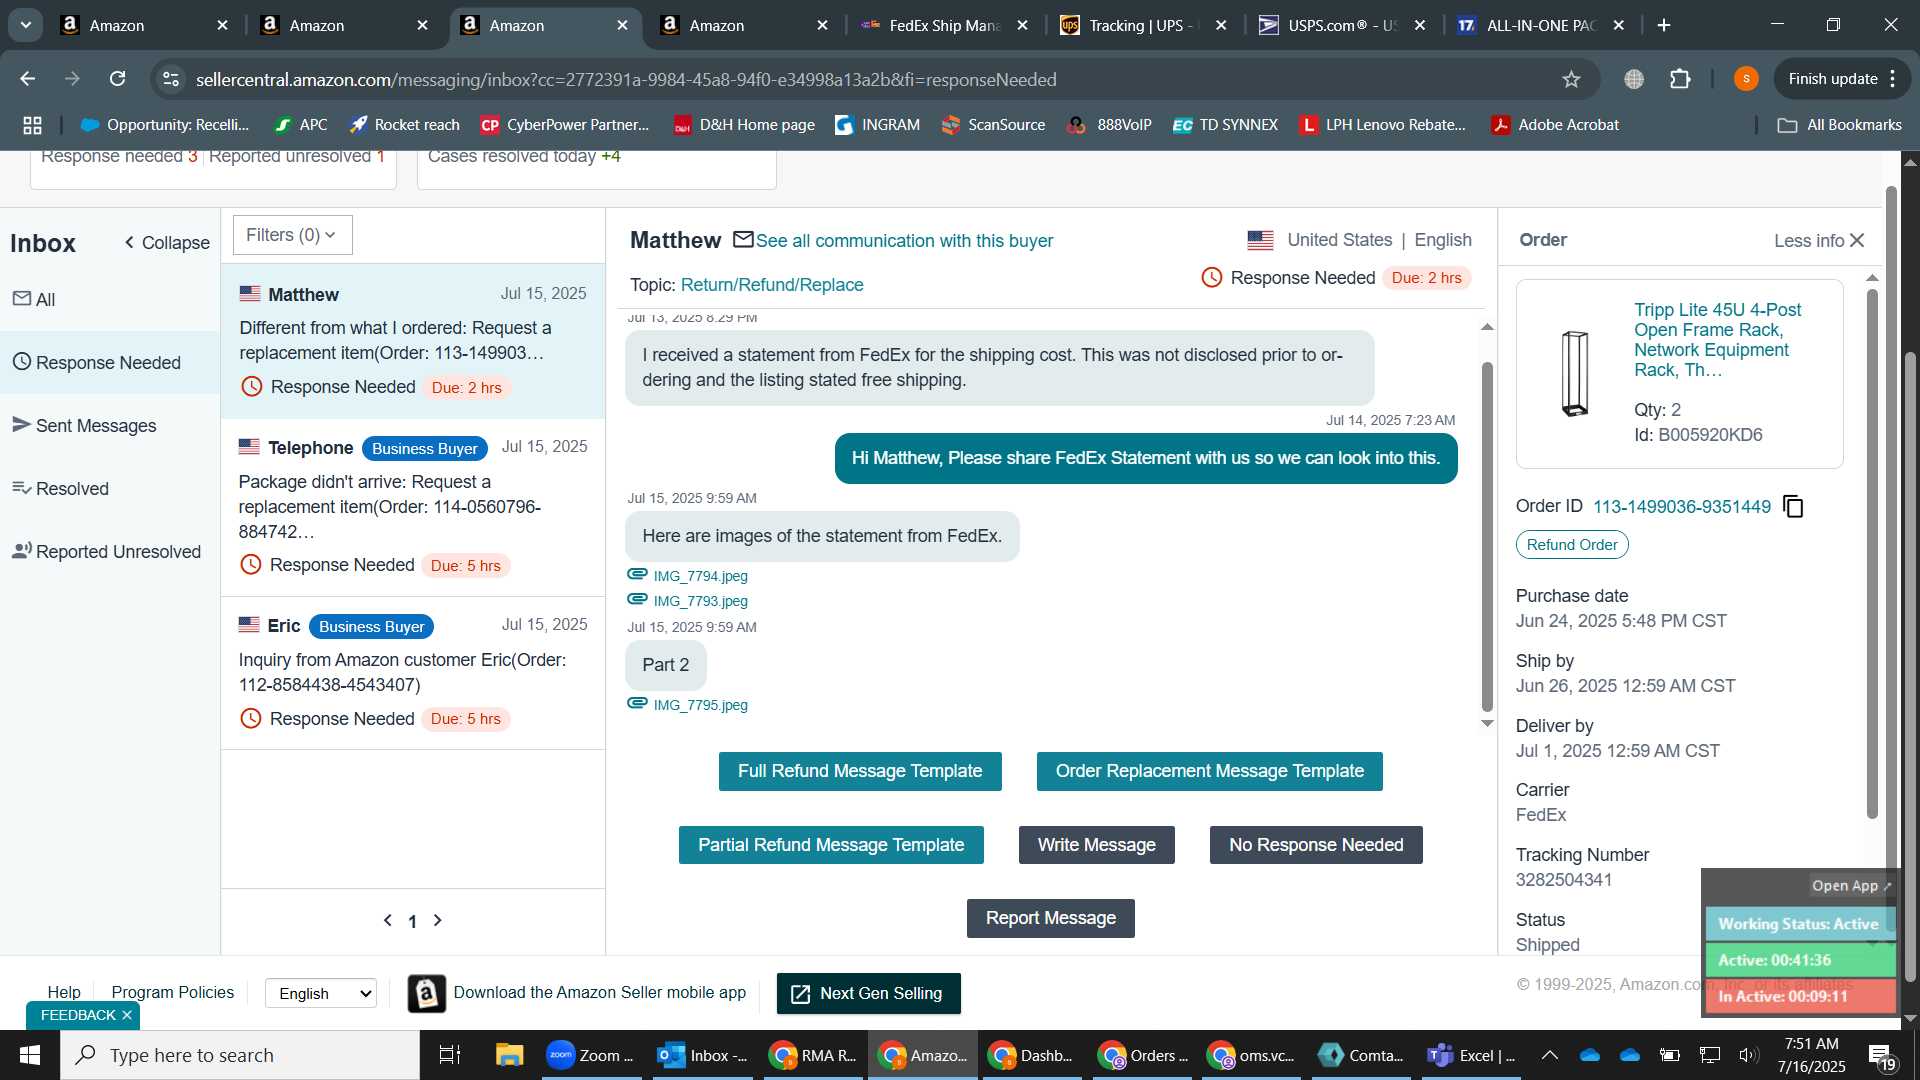Reload the browser page

pos(118,79)
